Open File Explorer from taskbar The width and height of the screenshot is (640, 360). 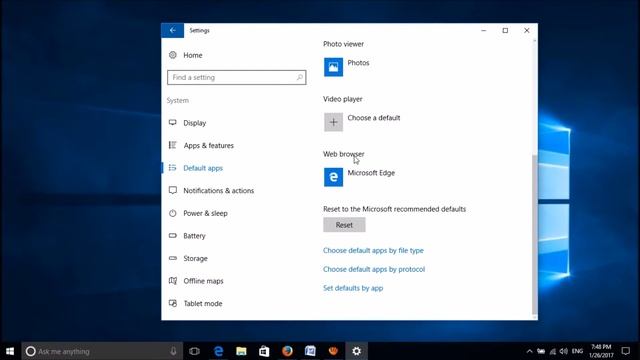click(241, 351)
